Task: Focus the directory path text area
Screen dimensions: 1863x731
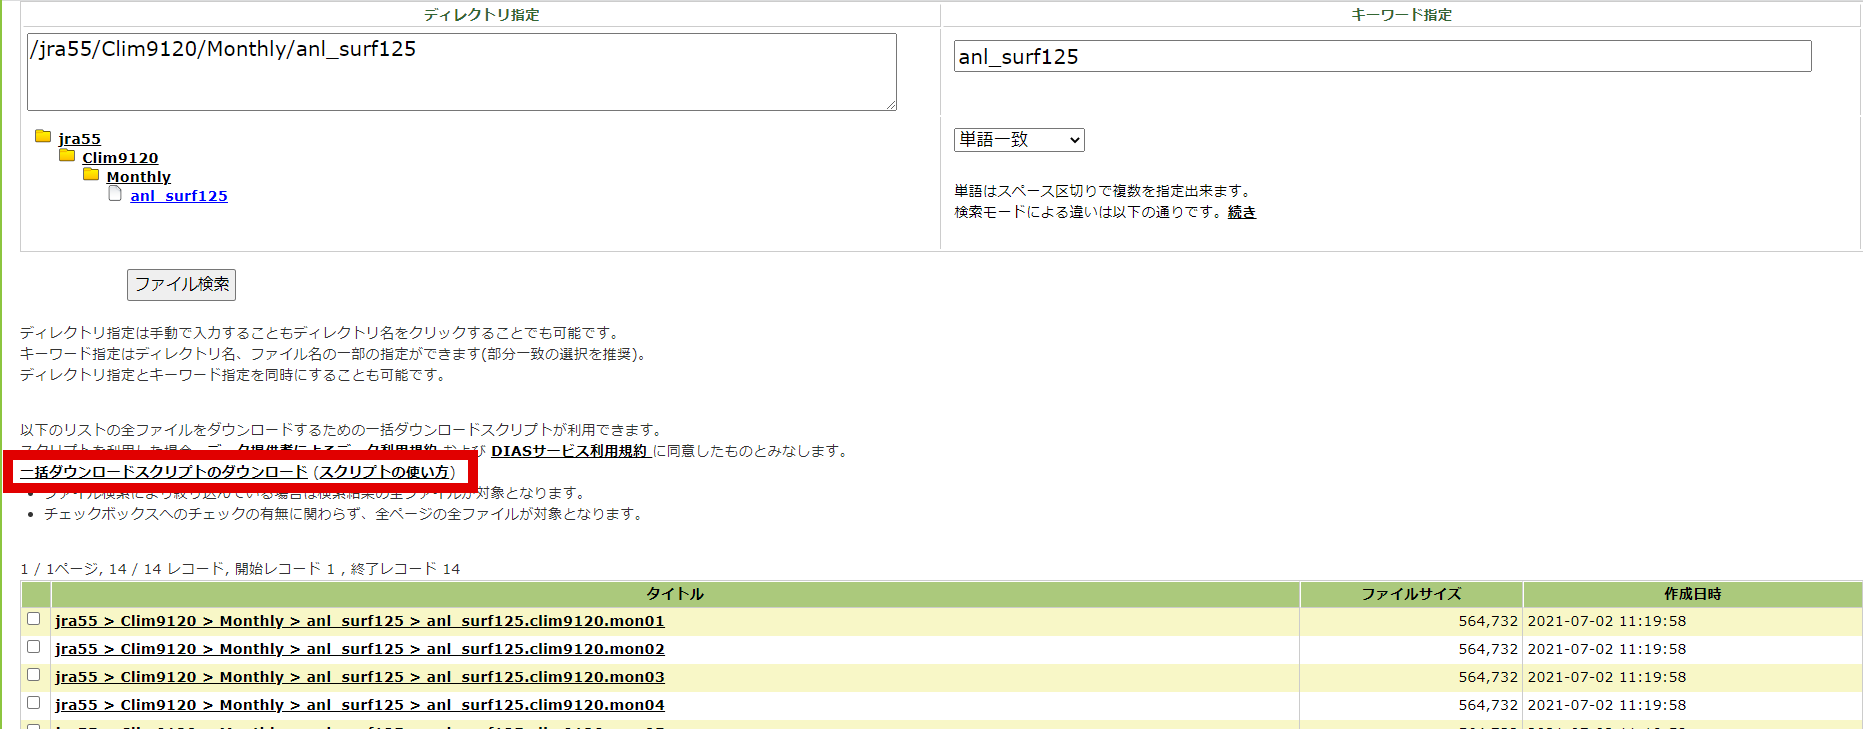Action: (462, 72)
